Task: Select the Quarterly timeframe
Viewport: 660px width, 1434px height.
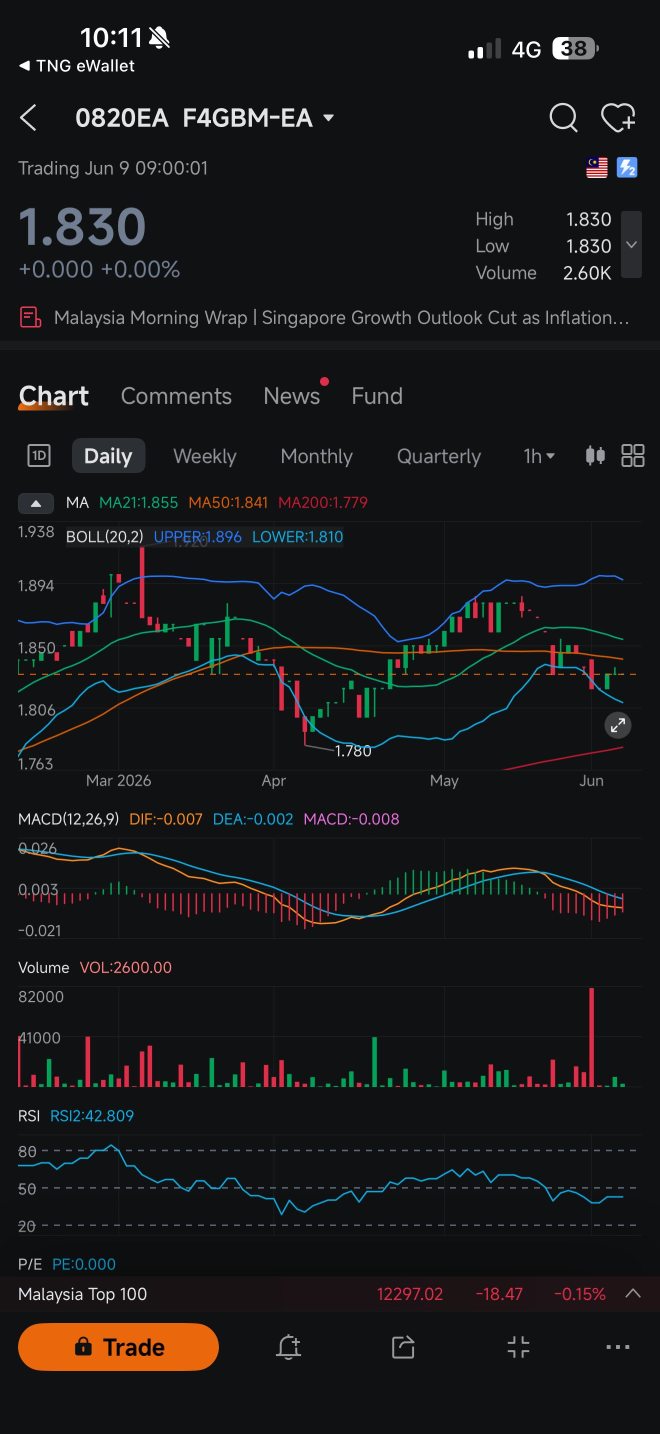Action: 439,456
